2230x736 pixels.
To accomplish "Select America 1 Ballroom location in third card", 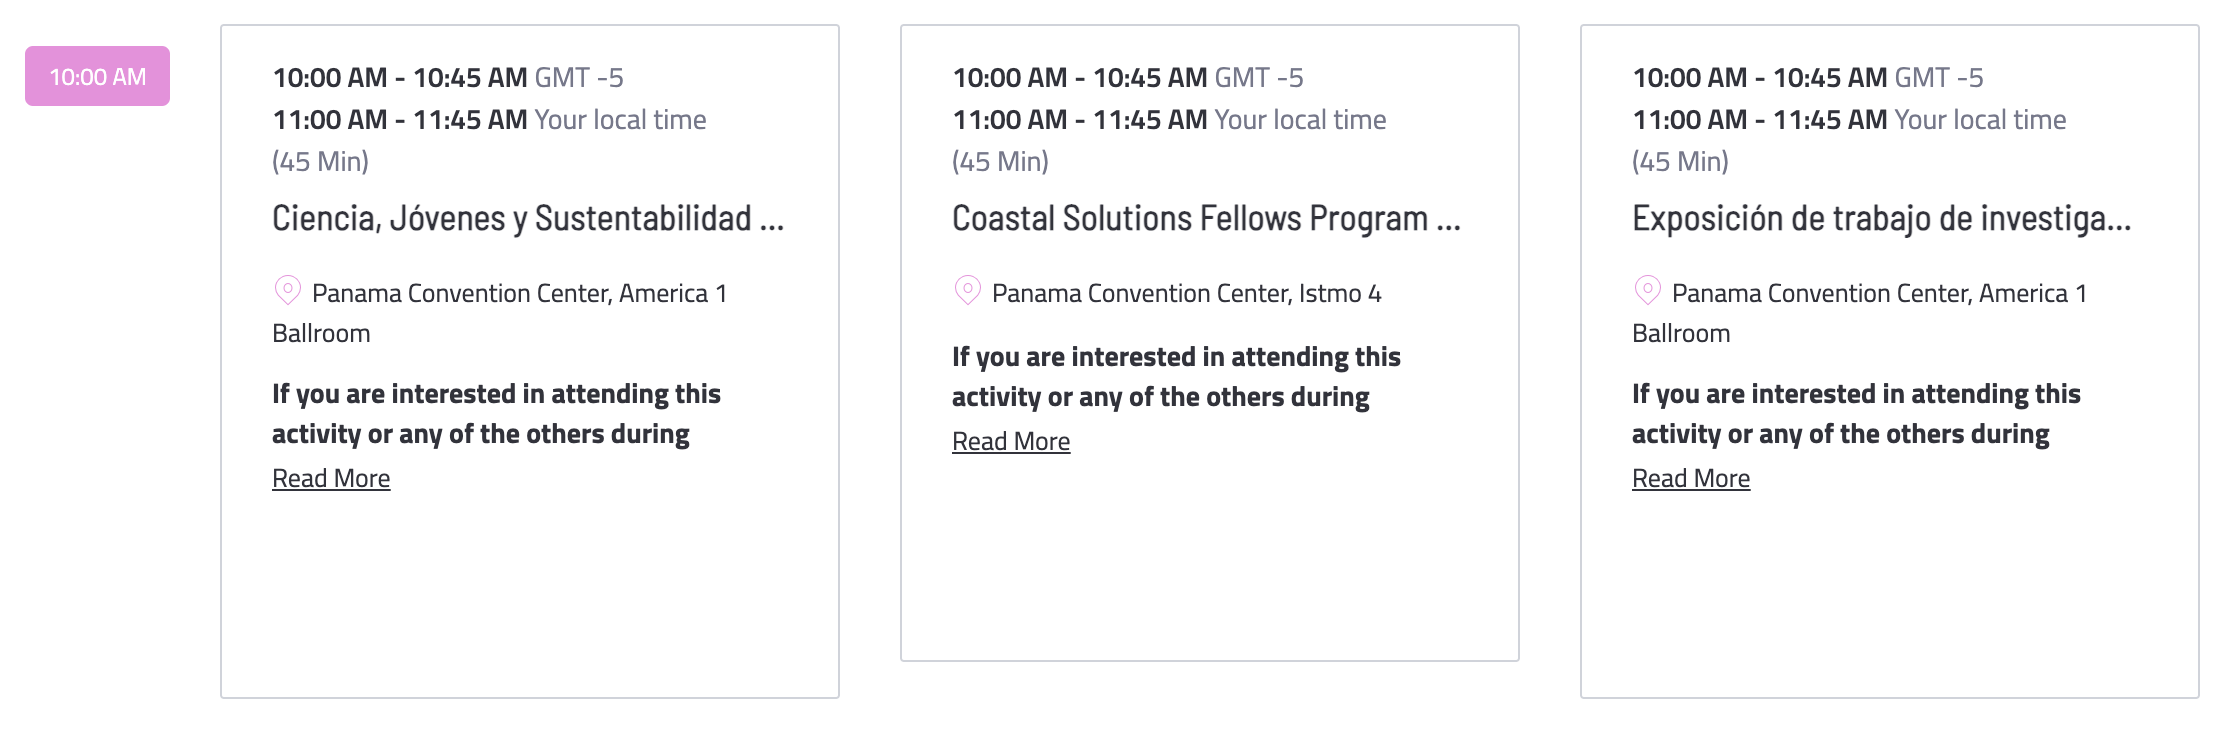I will 1860,313.
